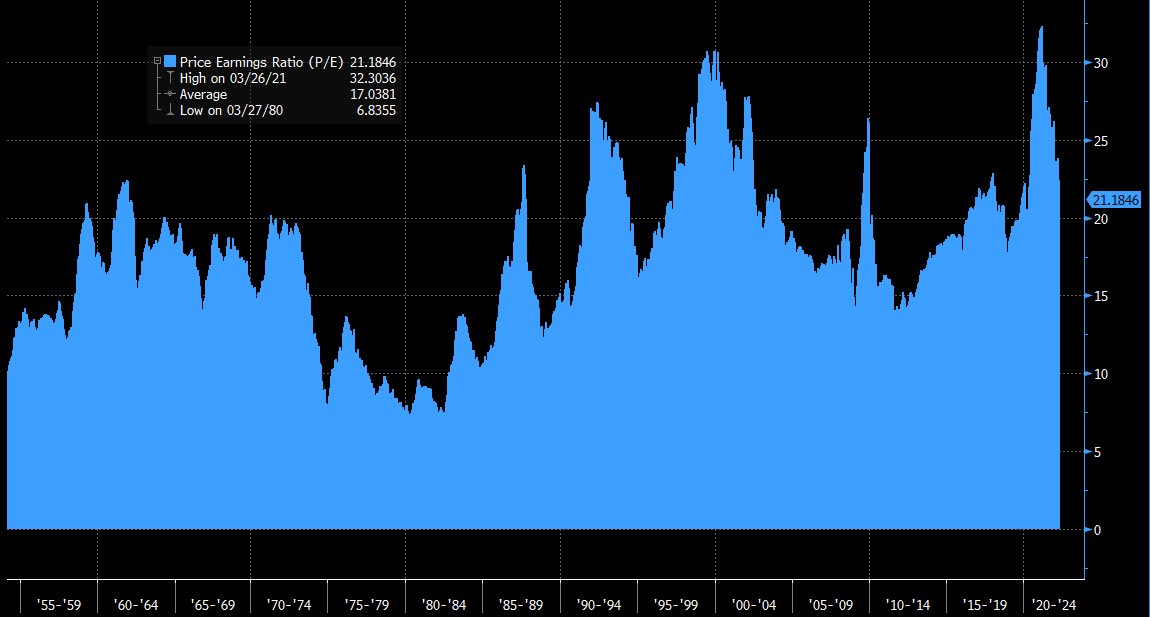Click the '95-'99 x-axis period label
Image resolution: width=1150 pixels, height=617 pixels.
pos(675,605)
